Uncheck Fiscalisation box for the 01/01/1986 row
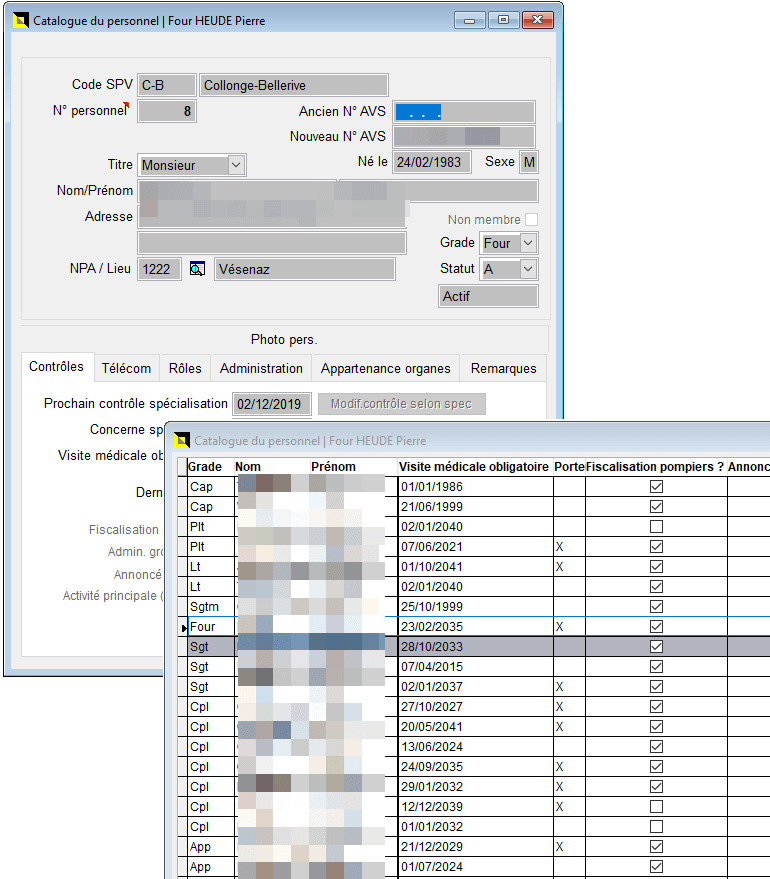The image size is (770, 879). coord(656,487)
